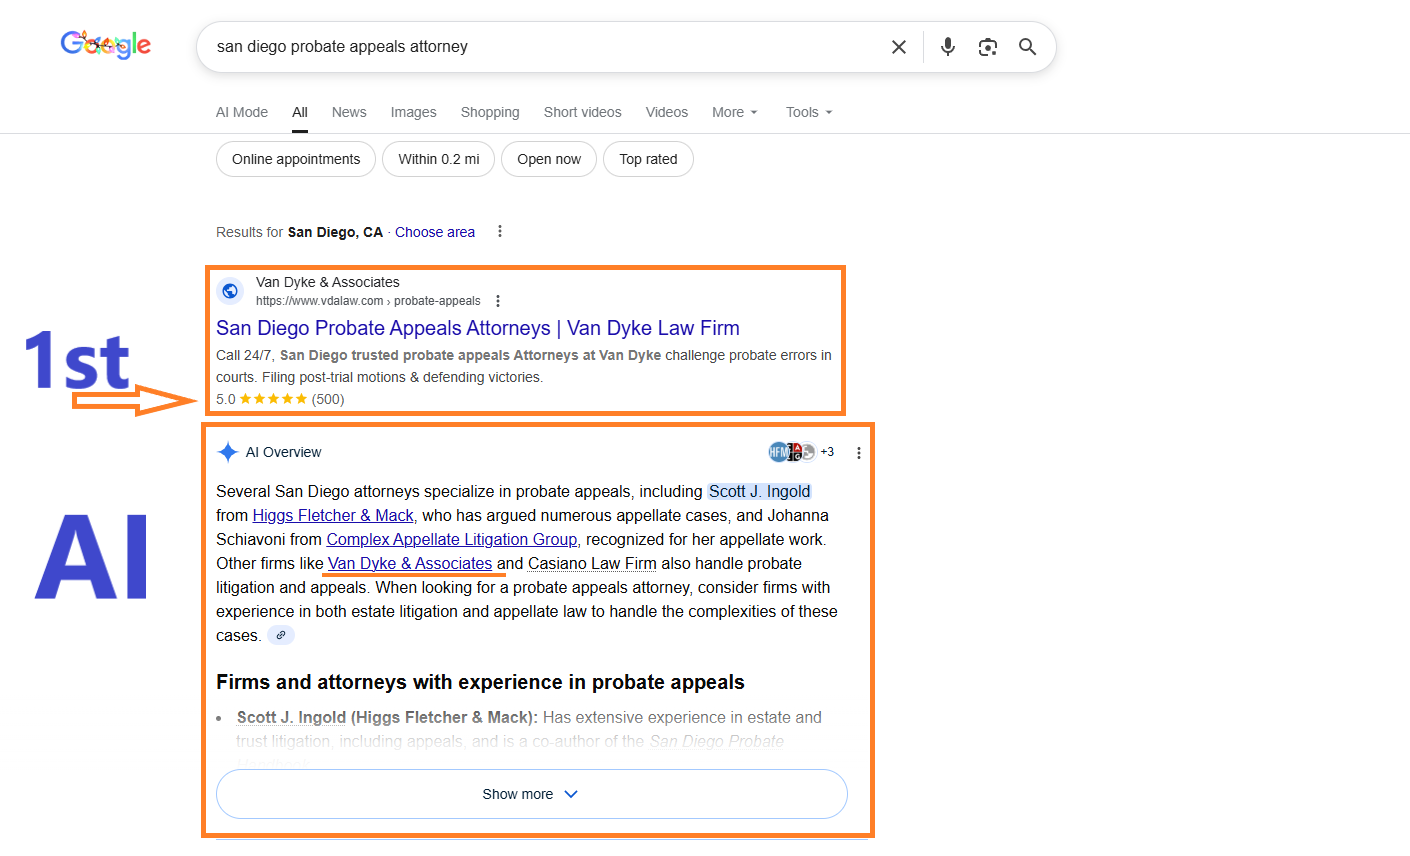Screen dimensions: 1410x856
Task: Open Complex Appellate Litigation Group link
Action: [x=452, y=539]
